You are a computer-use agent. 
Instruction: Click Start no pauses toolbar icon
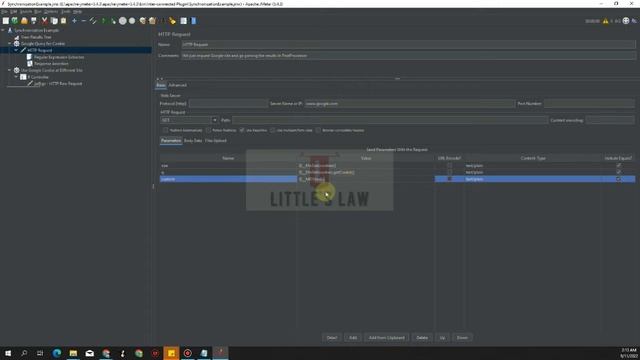(113, 21)
